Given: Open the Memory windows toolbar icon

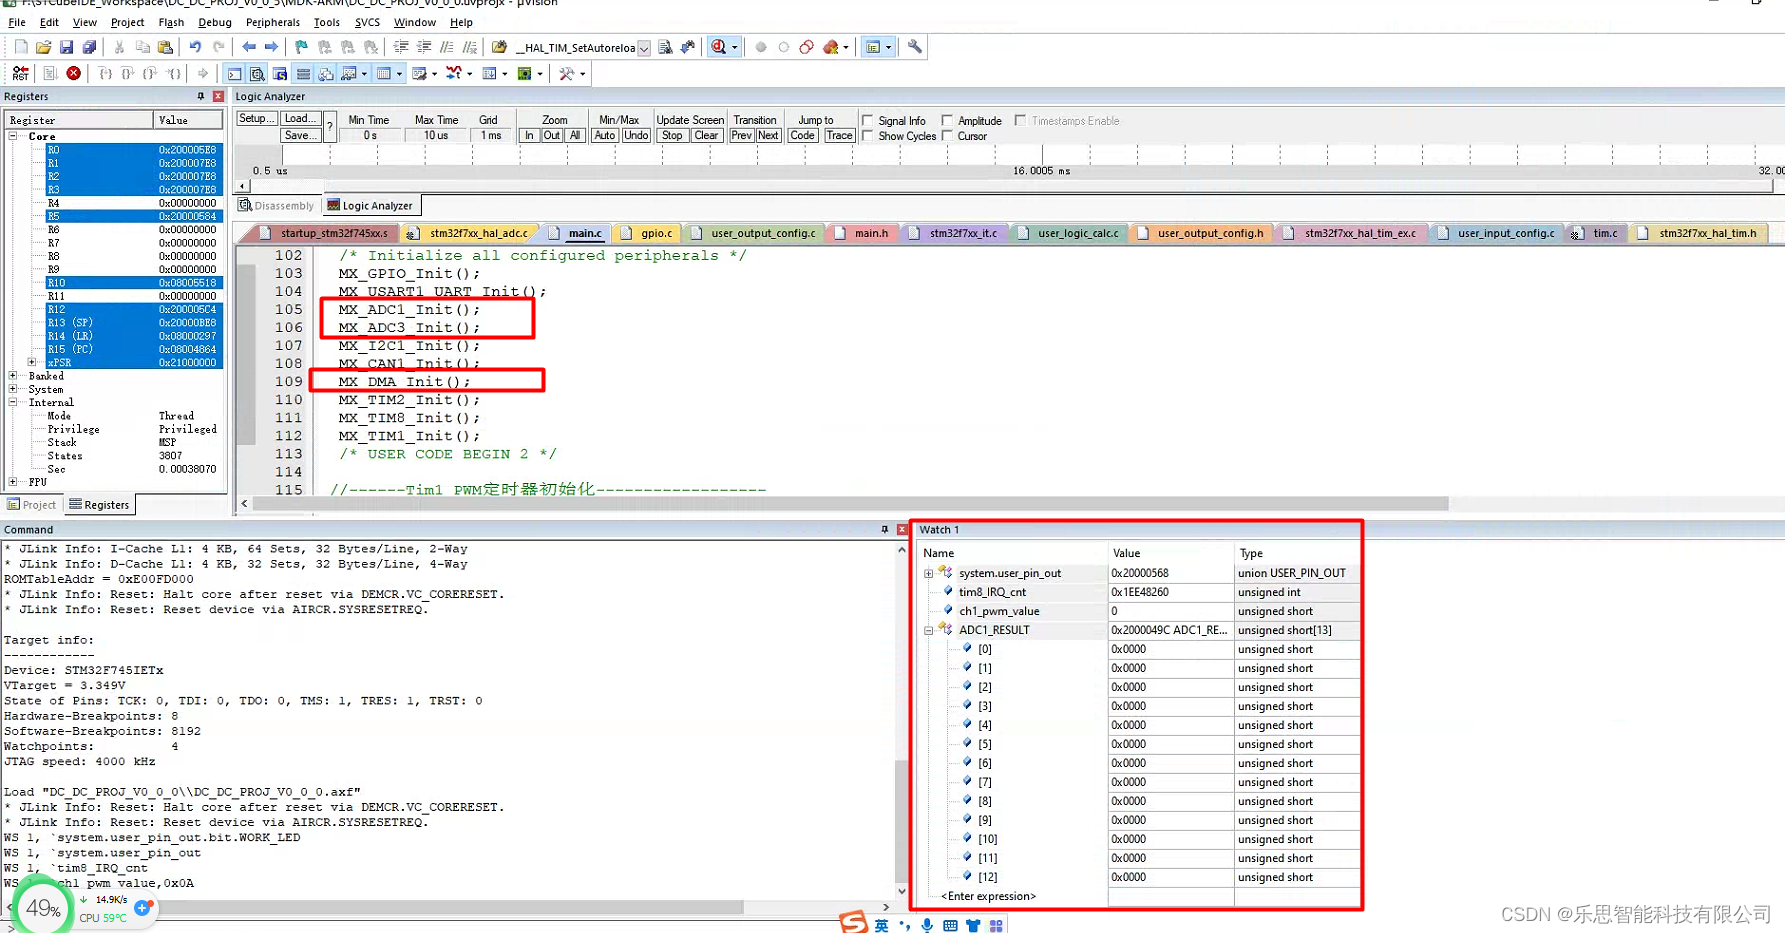Looking at the screenshot, I should [x=384, y=74].
